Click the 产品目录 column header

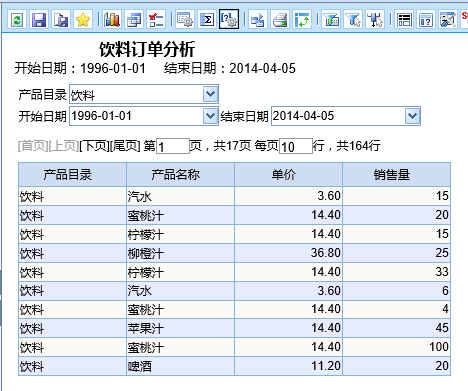(72, 174)
